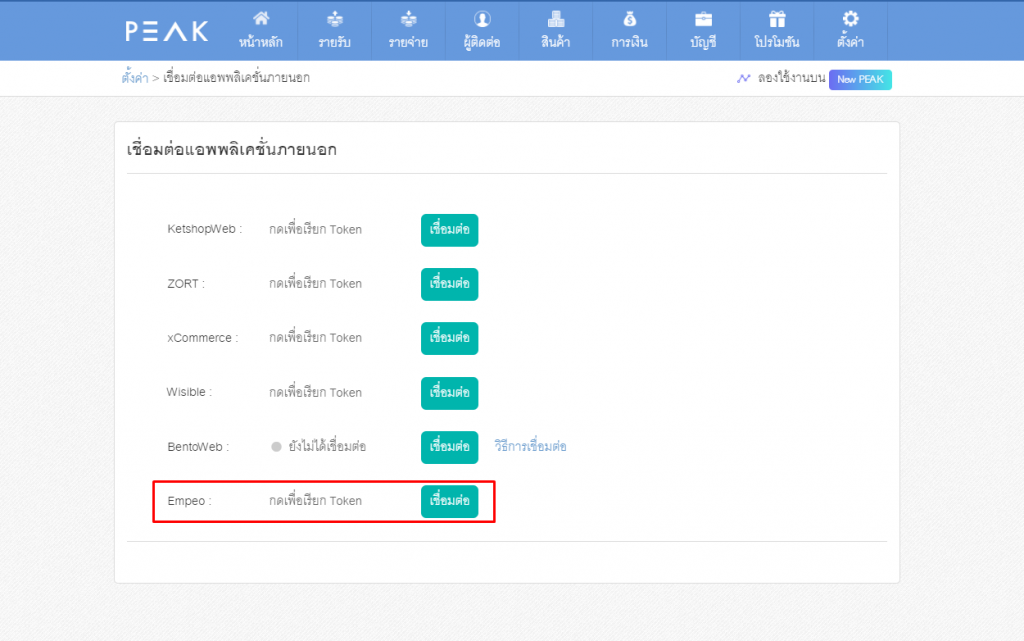Connect xCommerce with the เชื่อมต่อ button
Screen dimensions: 1024x641
pos(449,338)
